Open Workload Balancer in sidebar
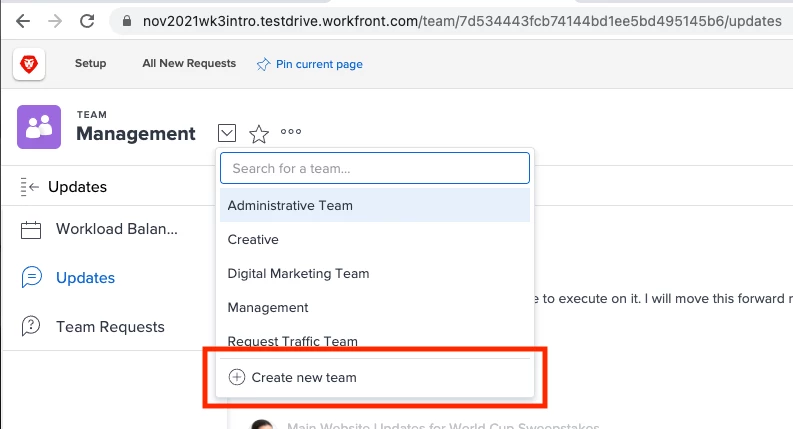Screen dimensions: 793x429 [x=117, y=229]
